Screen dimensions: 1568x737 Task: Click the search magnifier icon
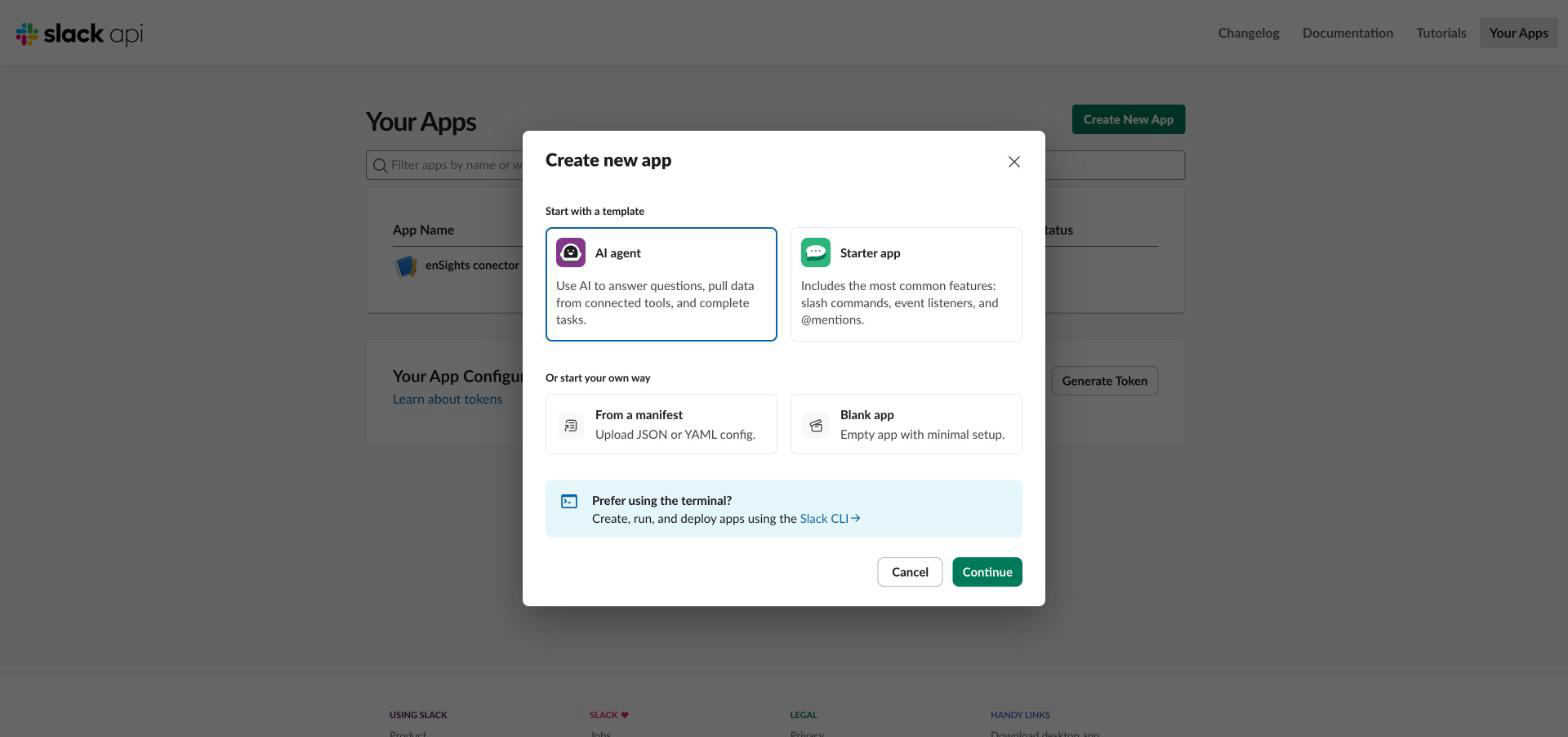tap(380, 165)
